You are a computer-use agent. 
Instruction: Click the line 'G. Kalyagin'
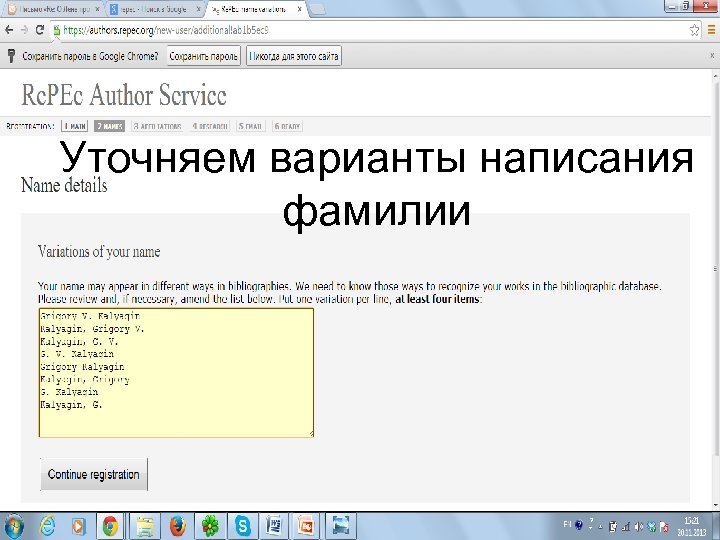click(69, 392)
